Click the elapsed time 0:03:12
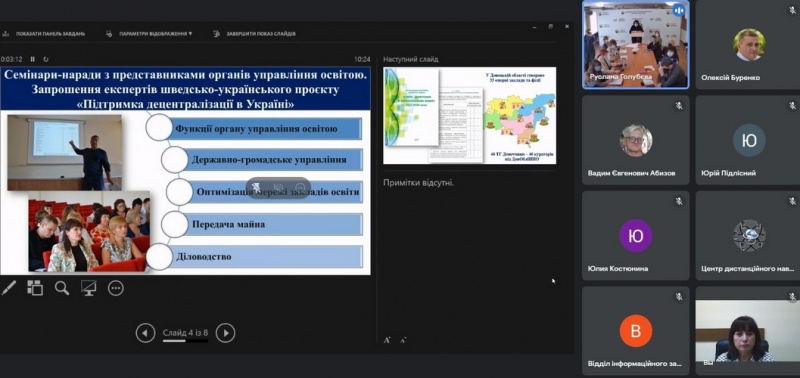800x378 pixels. [11, 59]
